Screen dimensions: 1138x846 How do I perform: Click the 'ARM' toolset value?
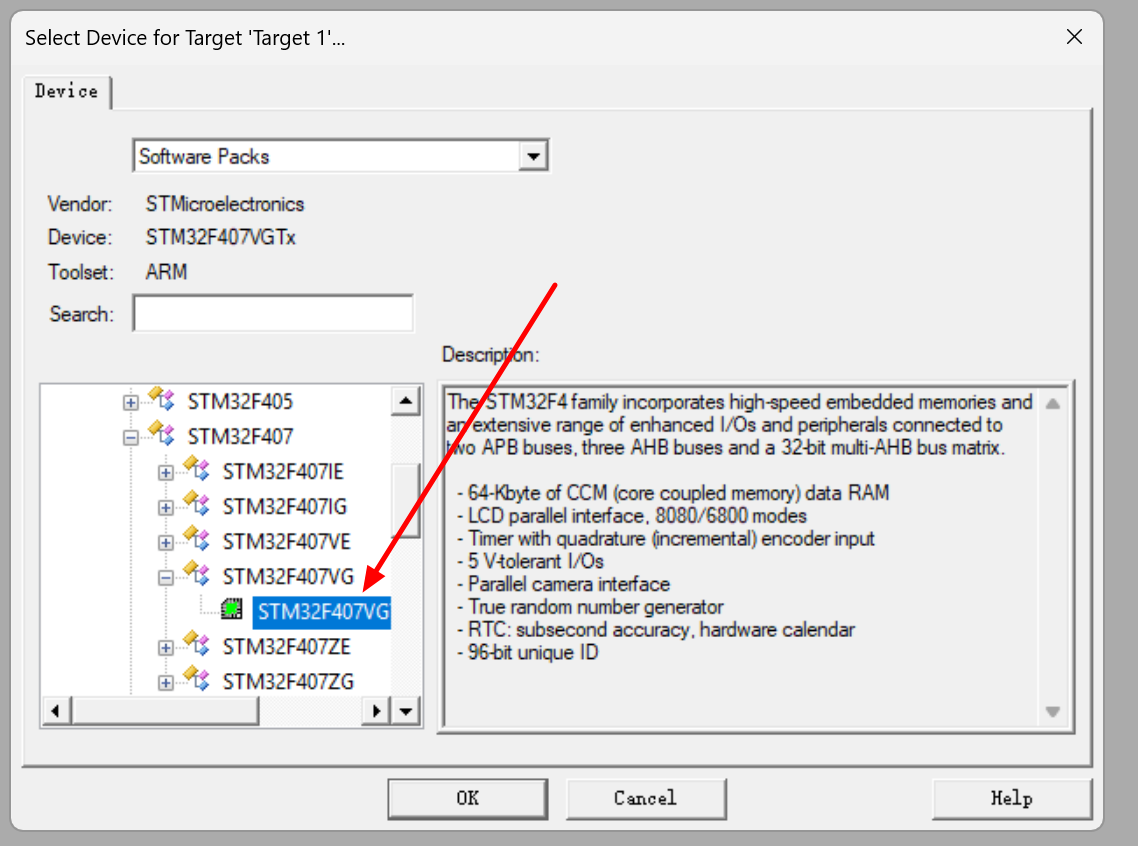[x=166, y=272]
